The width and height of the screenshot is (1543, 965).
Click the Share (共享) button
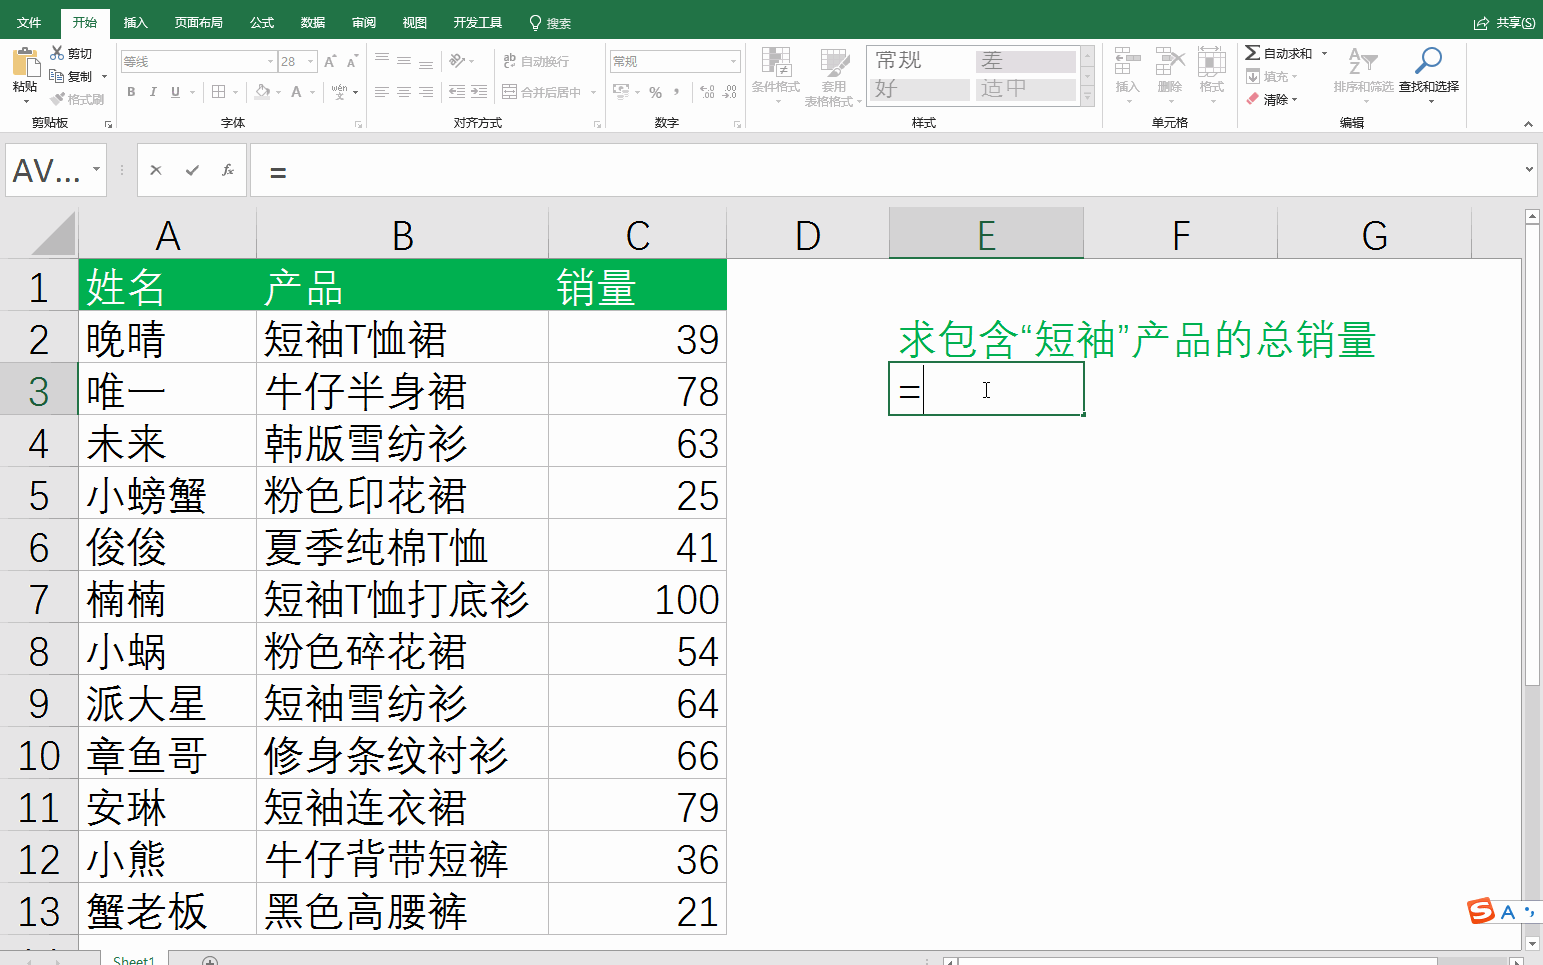click(x=1505, y=22)
